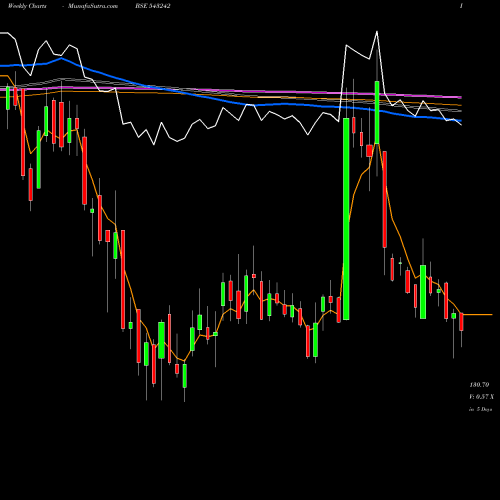Image resolution: width=500 pixels, height=500 pixels.
Task: Click the "180.70" price value
Action: coord(479,385)
